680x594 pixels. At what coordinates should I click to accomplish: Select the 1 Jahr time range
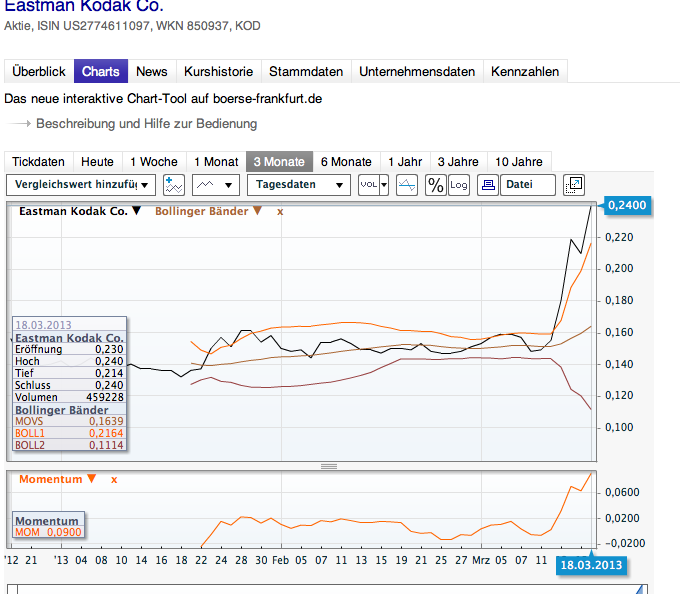coord(405,162)
